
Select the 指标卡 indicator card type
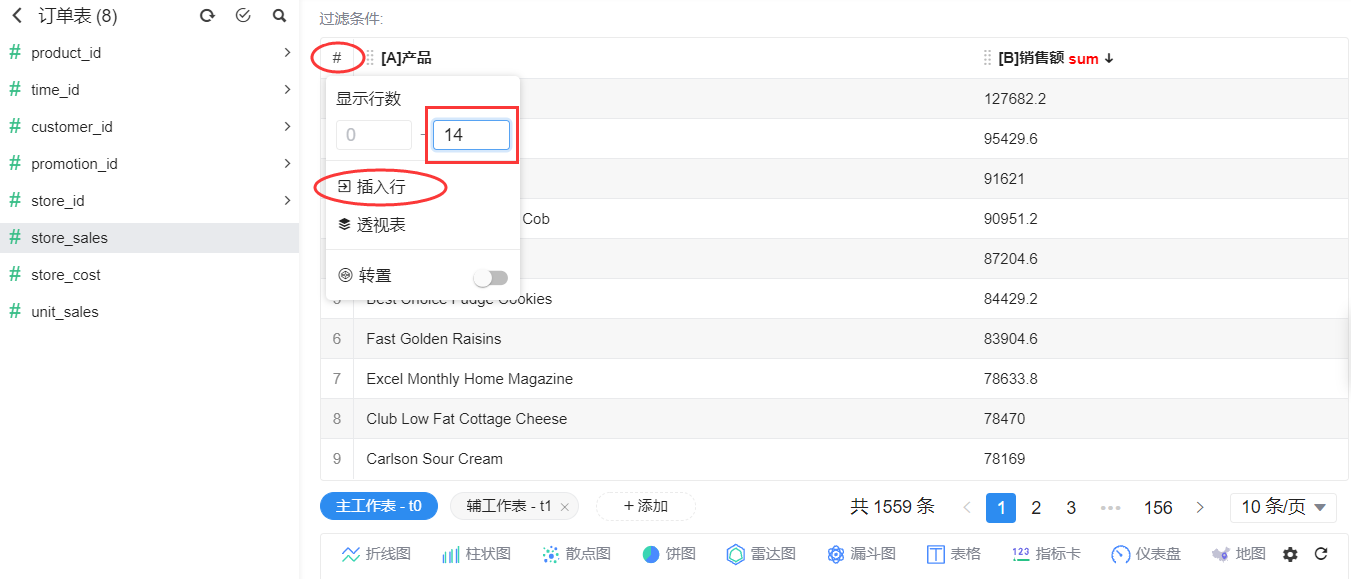coord(1046,554)
